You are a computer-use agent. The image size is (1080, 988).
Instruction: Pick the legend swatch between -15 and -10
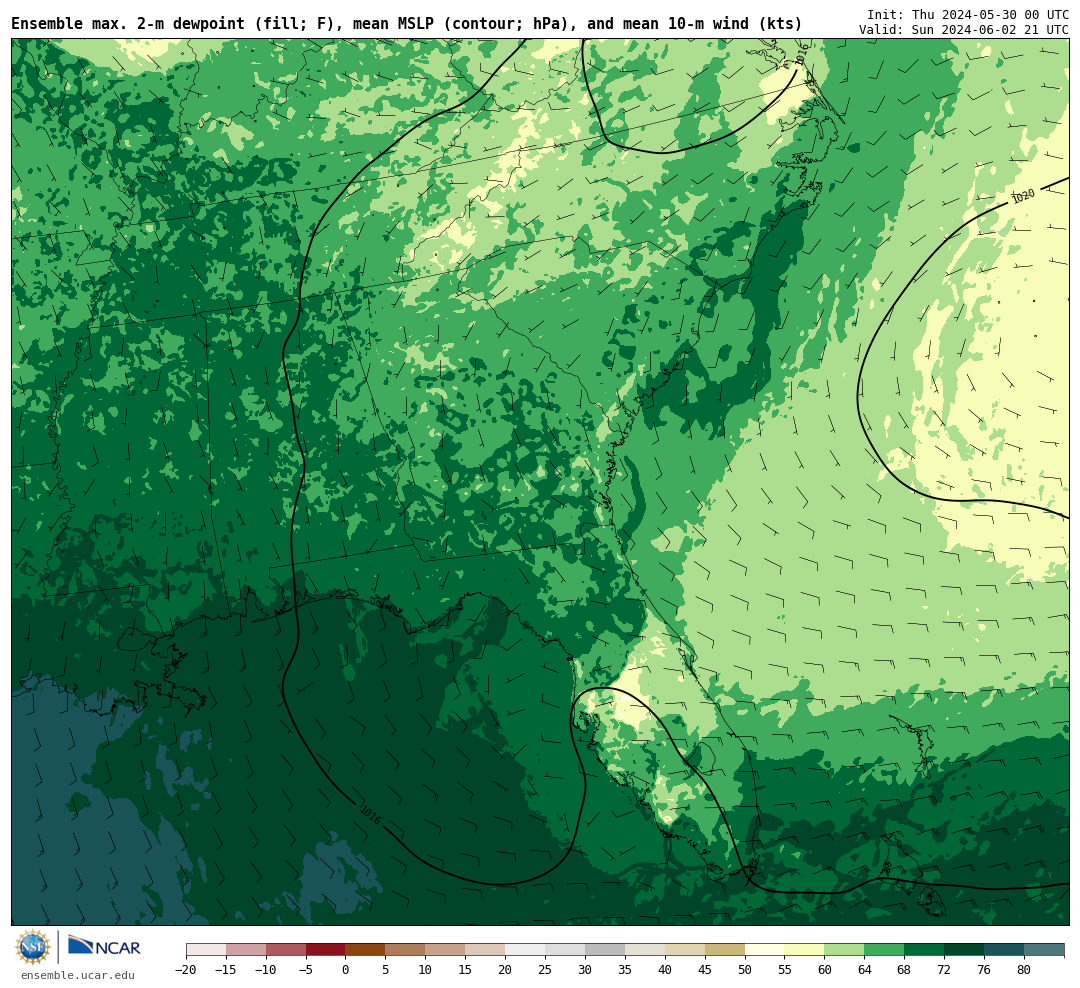tap(246, 950)
